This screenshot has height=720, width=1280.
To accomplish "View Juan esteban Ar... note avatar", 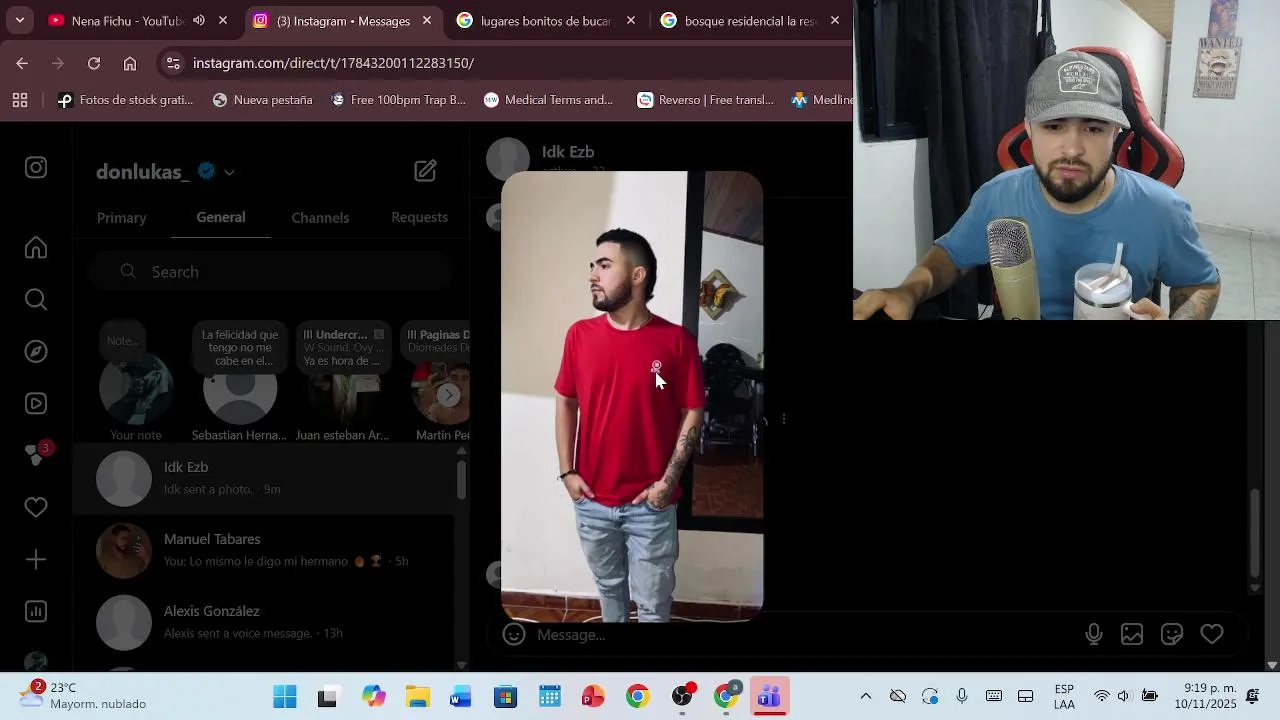I will (343, 390).
